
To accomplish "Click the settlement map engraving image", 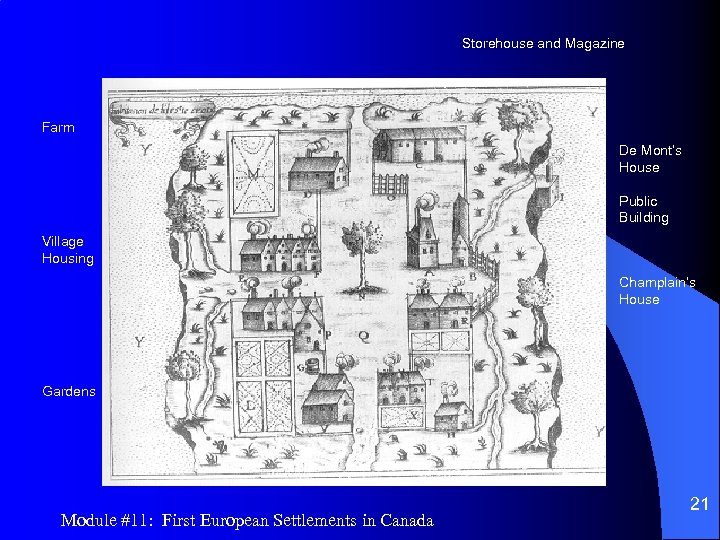I will click(354, 281).
